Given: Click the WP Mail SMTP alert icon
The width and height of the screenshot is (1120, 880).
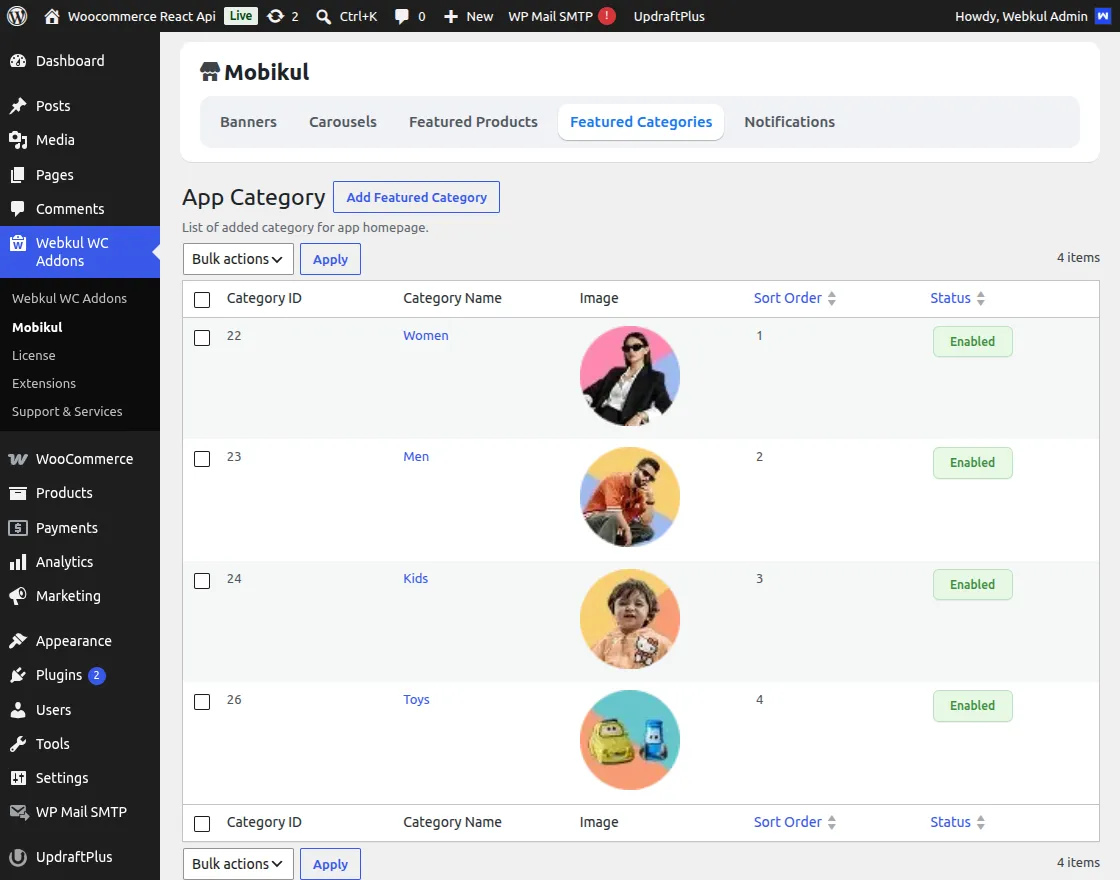Looking at the screenshot, I should pyautogui.click(x=607, y=16).
